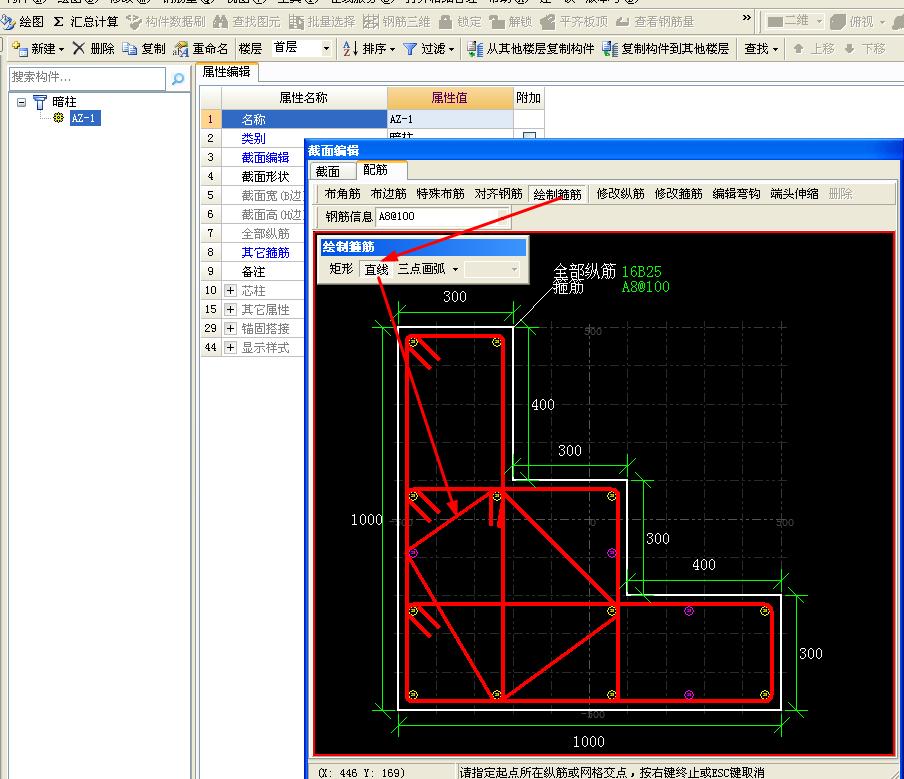The height and width of the screenshot is (779, 904).
Task: Click the 平齐板顶 tool icon
Action: click(548, 22)
